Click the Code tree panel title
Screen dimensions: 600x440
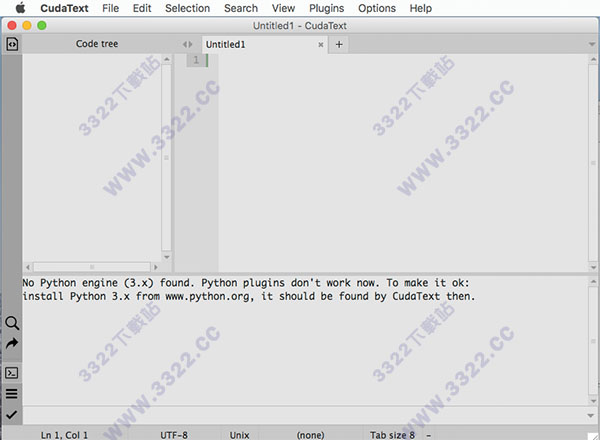97,44
